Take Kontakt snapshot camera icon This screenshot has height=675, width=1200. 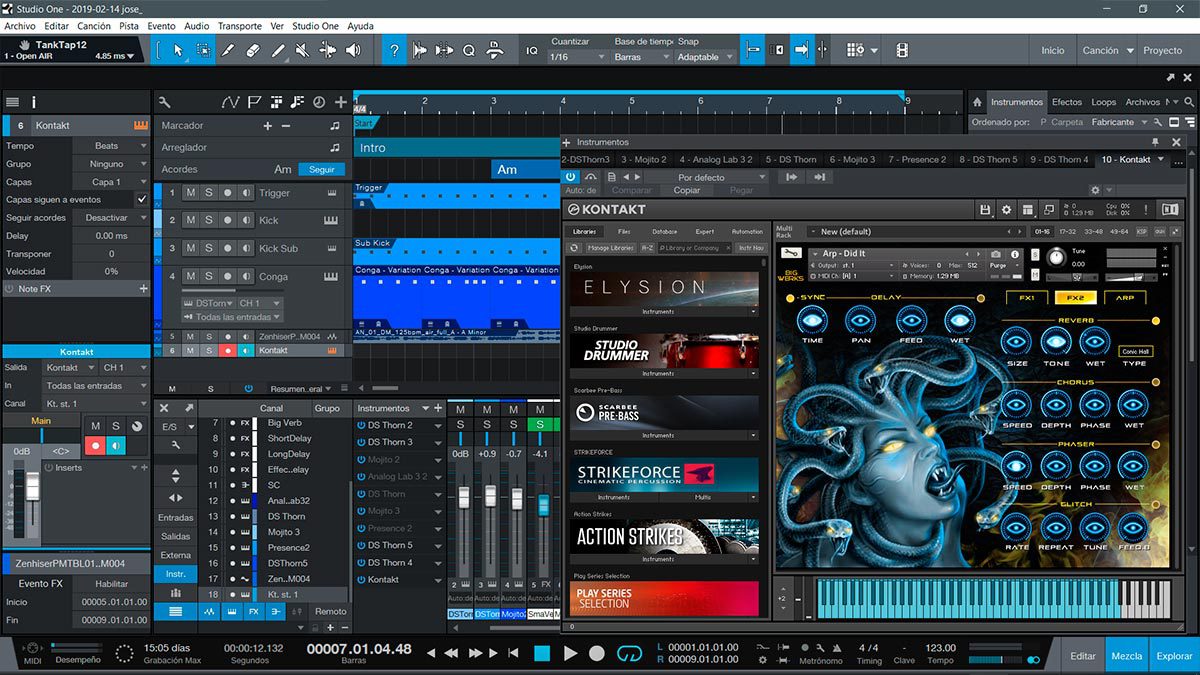tap(996, 254)
